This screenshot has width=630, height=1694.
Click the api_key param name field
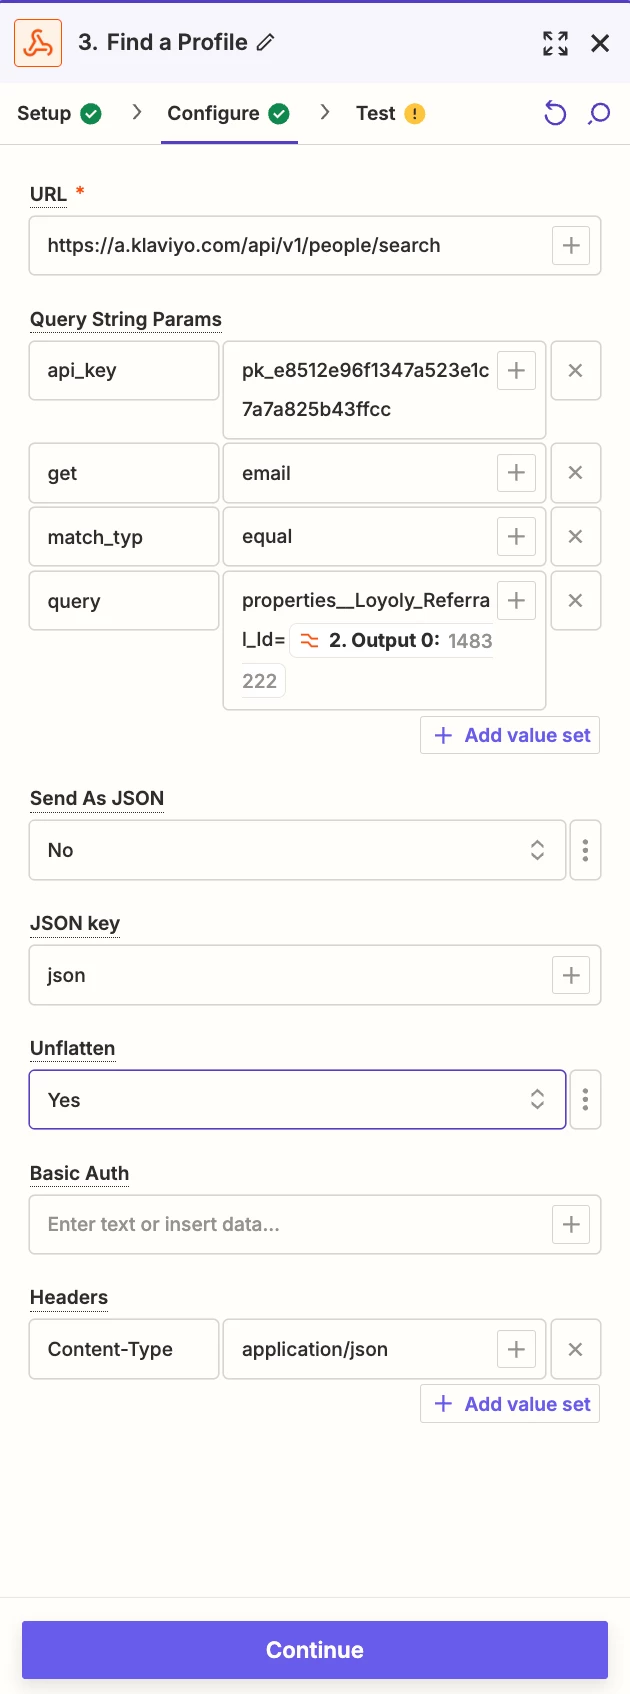[x=124, y=370]
